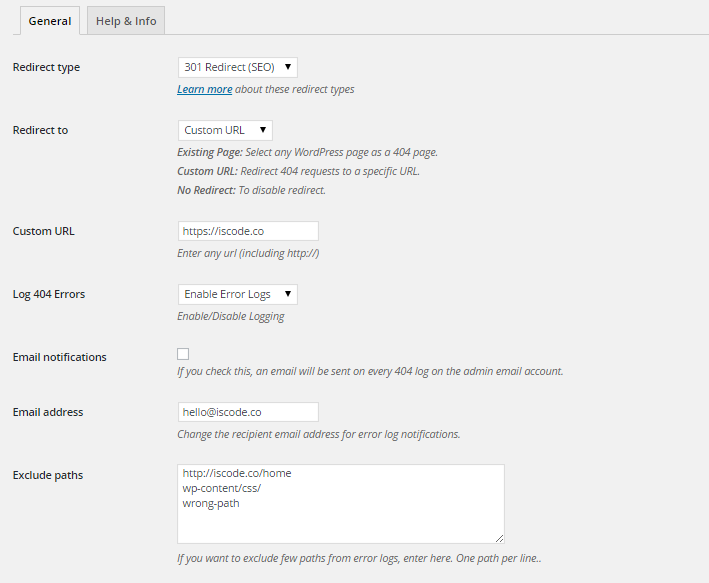The image size is (709, 583).
Task: Focus the Email address field
Action: click(x=248, y=412)
